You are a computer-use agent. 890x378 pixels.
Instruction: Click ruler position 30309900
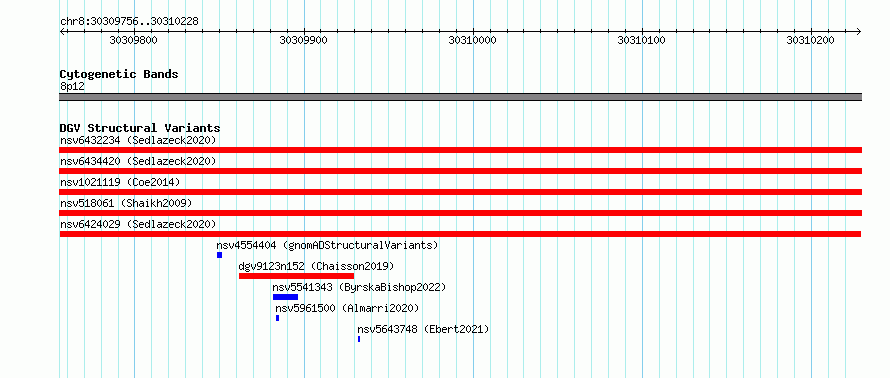303,40
